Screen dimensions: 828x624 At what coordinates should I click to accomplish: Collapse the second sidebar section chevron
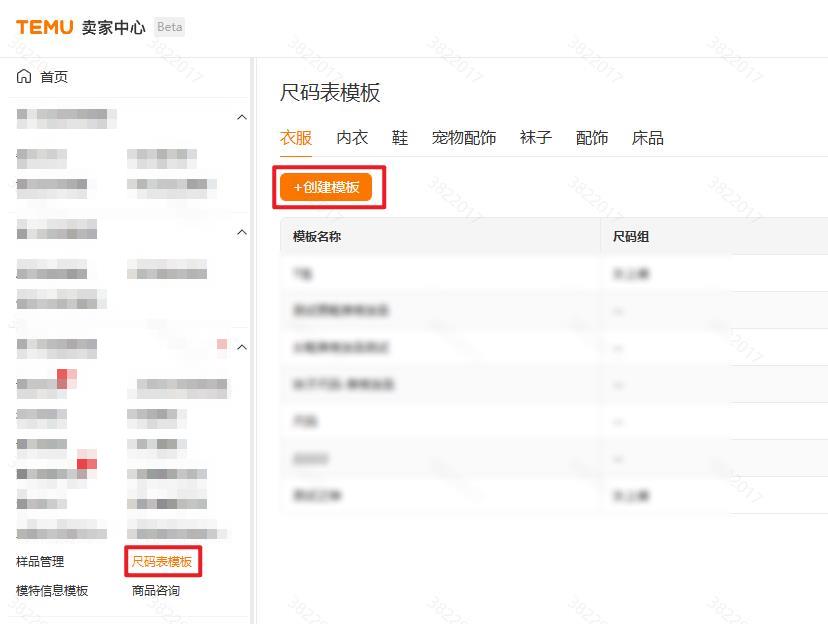pyautogui.click(x=241, y=232)
